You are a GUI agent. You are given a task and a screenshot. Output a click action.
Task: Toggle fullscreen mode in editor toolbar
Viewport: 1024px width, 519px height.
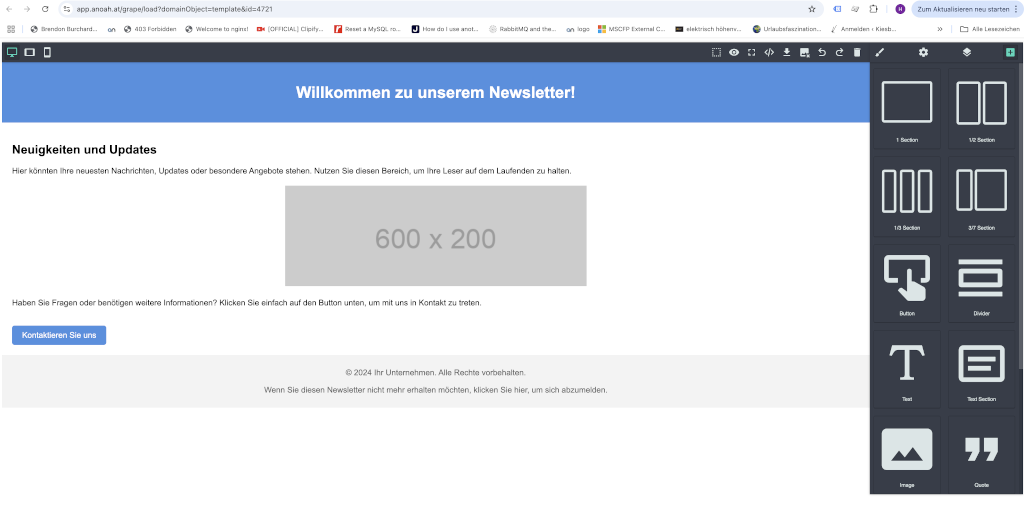pyautogui.click(x=751, y=52)
